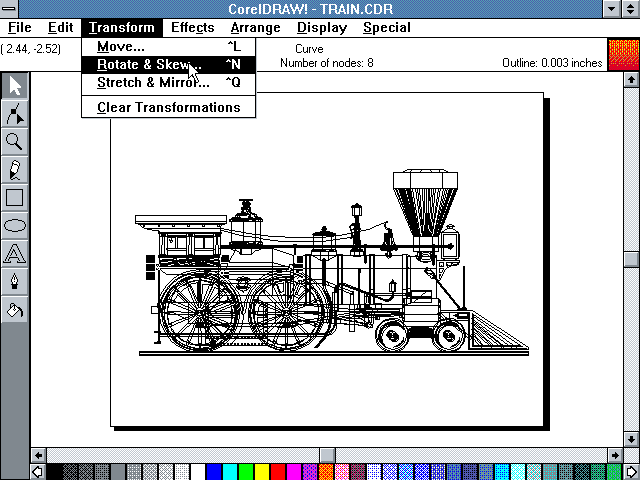This screenshot has width=640, height=480.
Task: Click vertical scrollbar up arrow
Action: (x=631, y=79)
